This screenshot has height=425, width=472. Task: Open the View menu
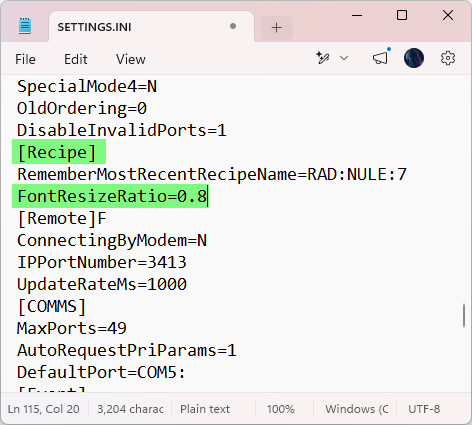click(x=131, y=59)
